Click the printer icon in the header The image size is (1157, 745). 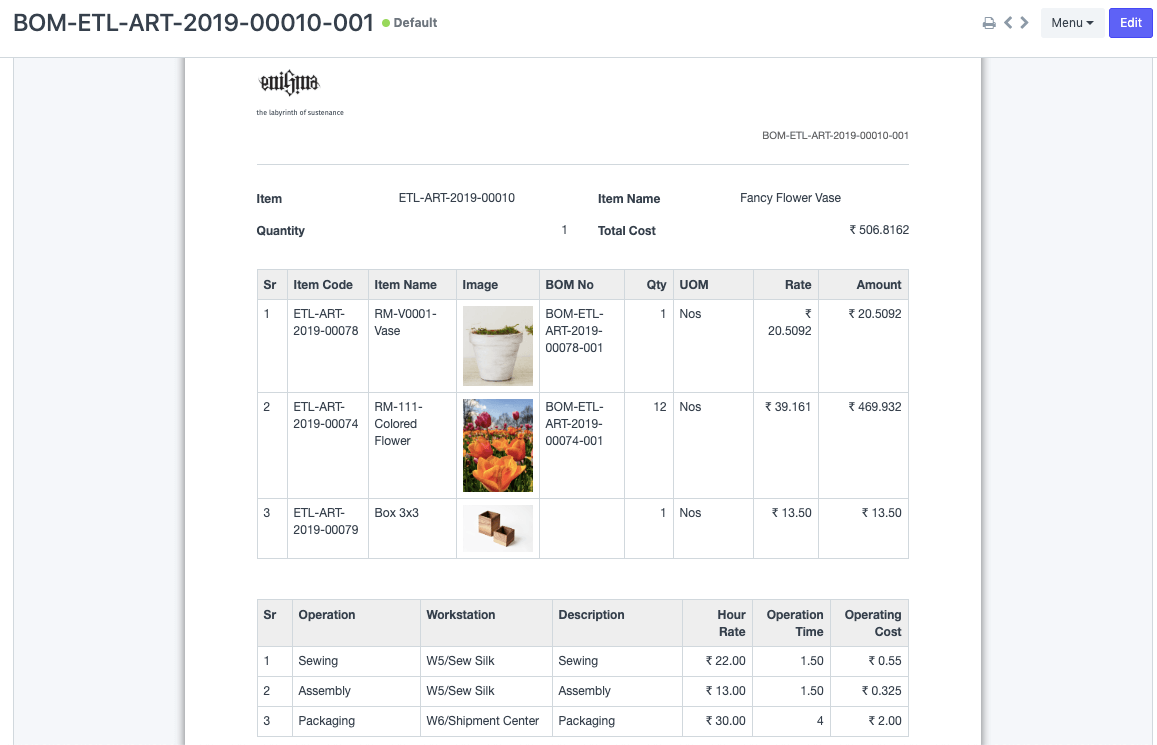(989, 23)
